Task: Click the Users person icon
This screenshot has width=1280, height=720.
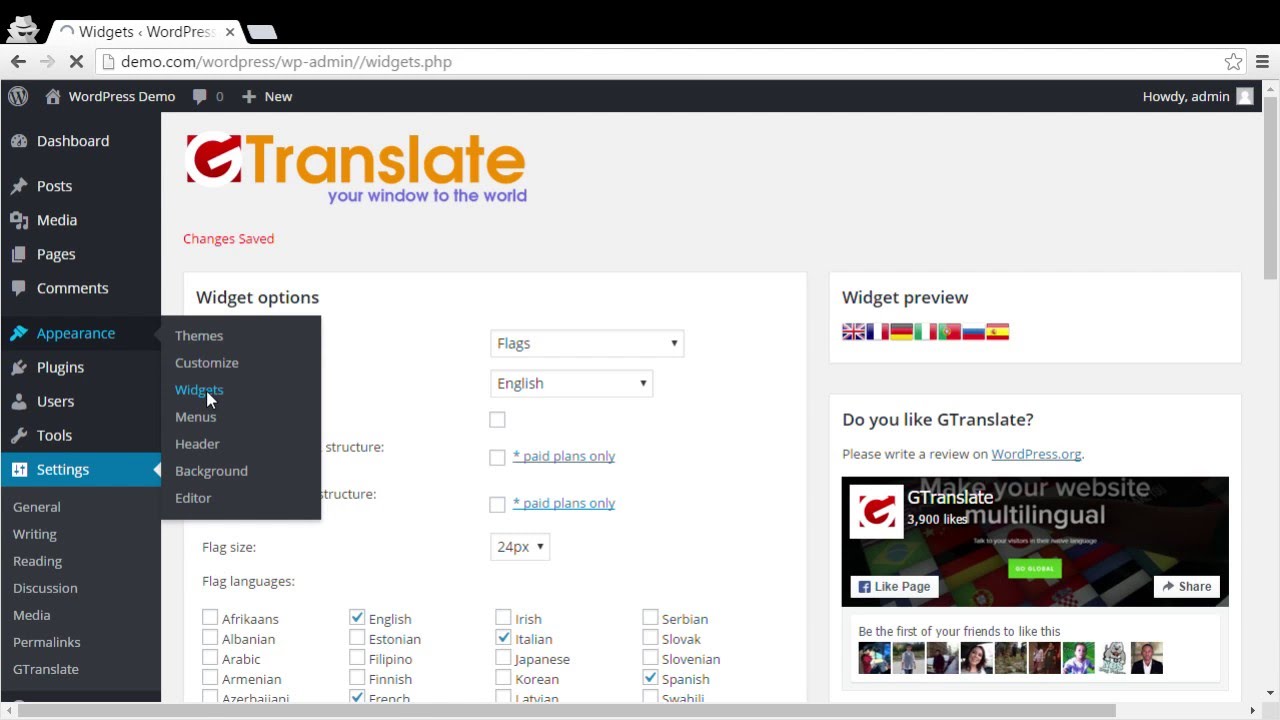Action: pyautogui.click(x=19, y=401)
